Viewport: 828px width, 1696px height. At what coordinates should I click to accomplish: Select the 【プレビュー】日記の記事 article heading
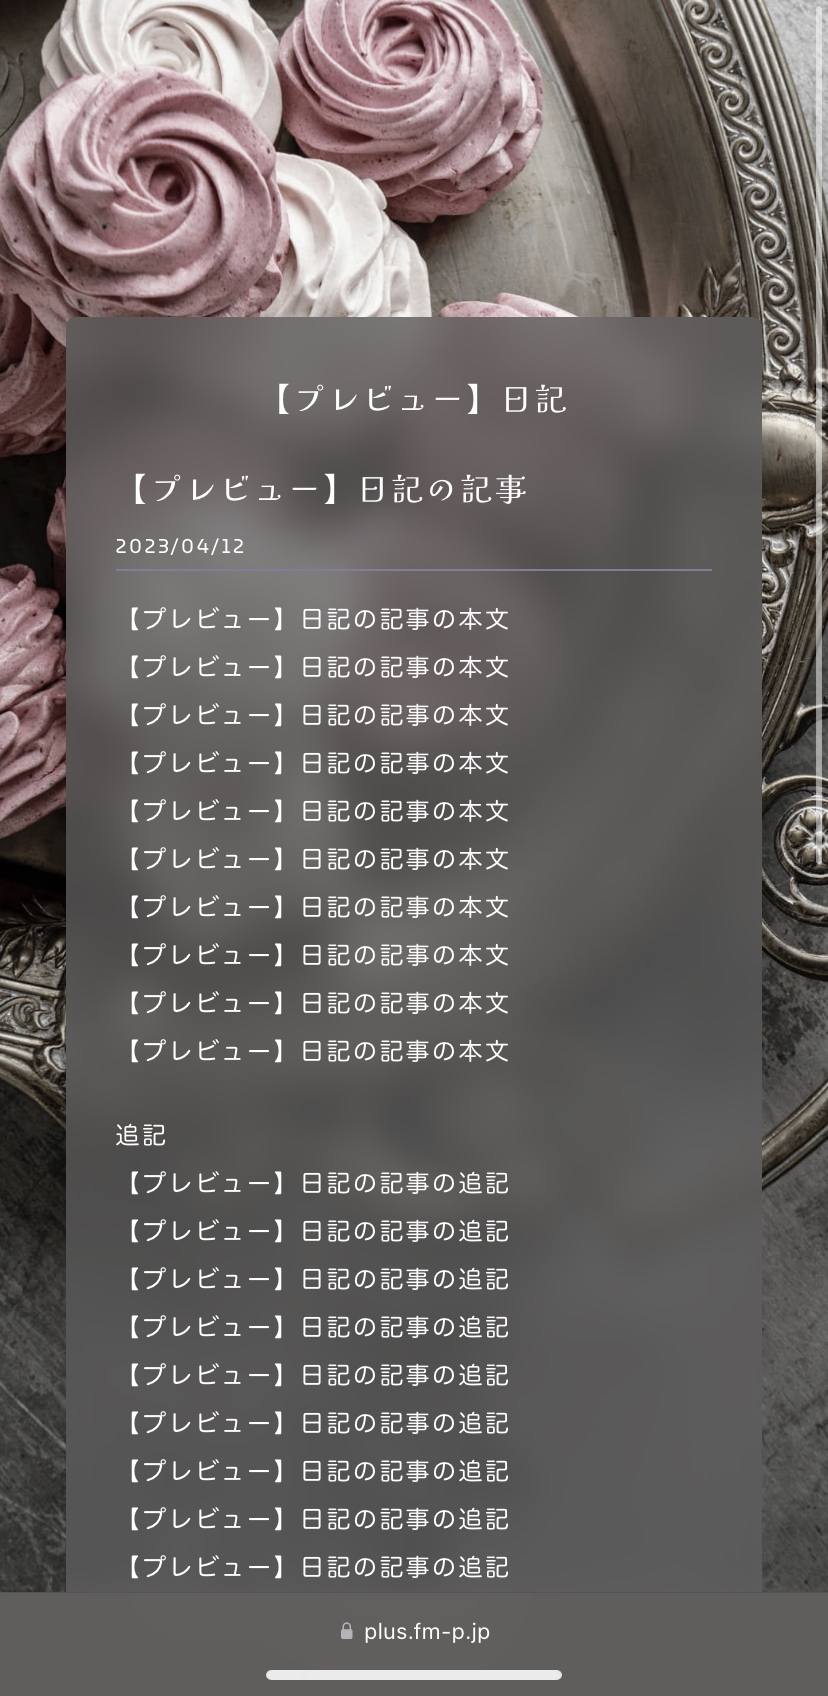click(x=322, y=489)
